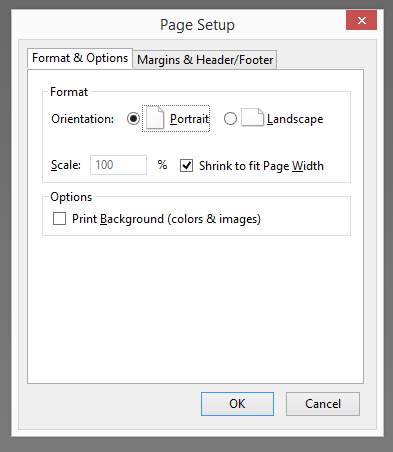Click the Landscape text label
393x452 pixels.
coord(295,119)
